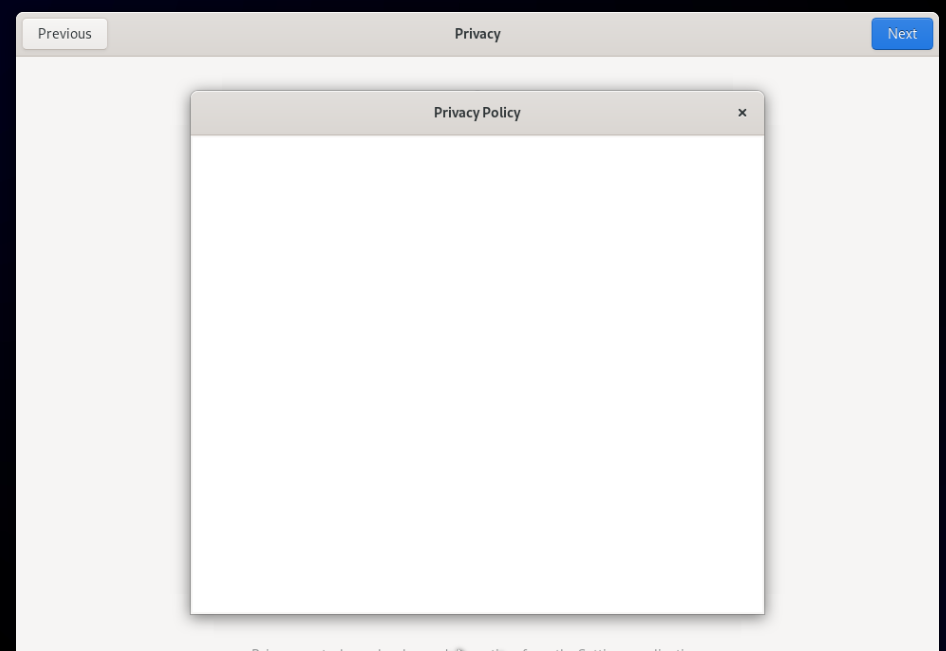Return to the Previous setup page
Viewport: 946px width, 651px height.
(x=65, y=34)
